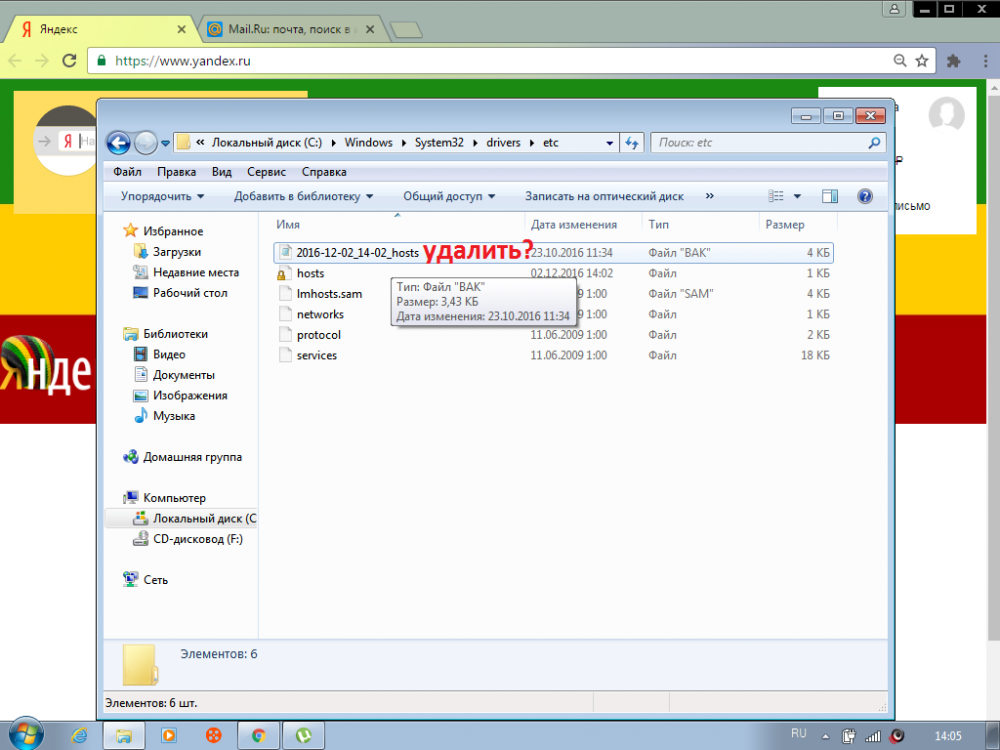The width and height of the screenshot is (1000, 750).
Task: Select the hosts file with lock icon
Action: (310, 273)
